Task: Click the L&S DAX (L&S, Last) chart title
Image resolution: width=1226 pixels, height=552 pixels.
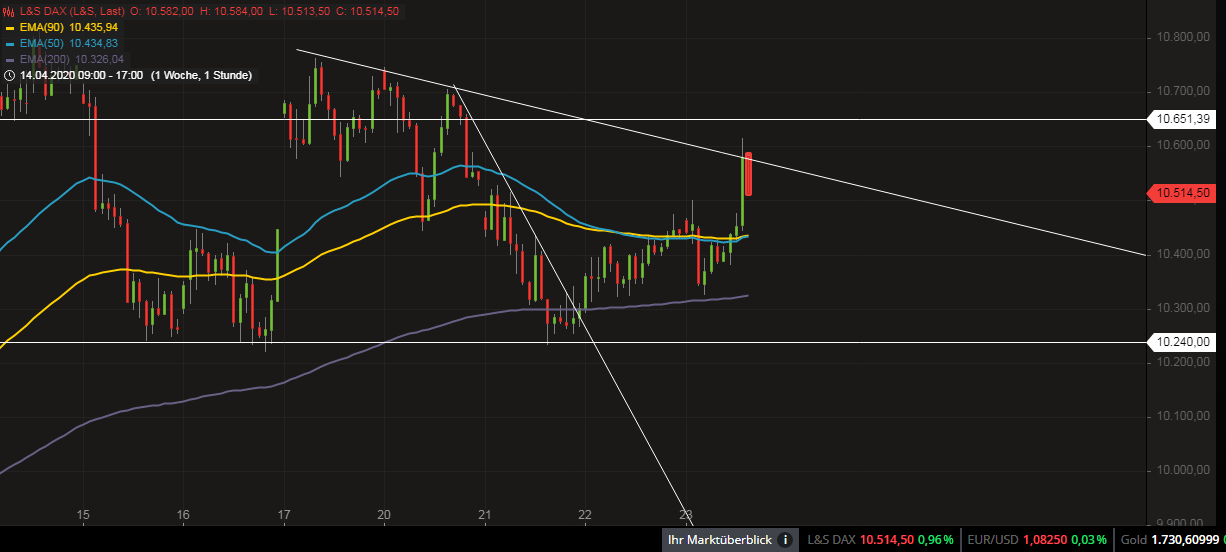Action: 71,11
